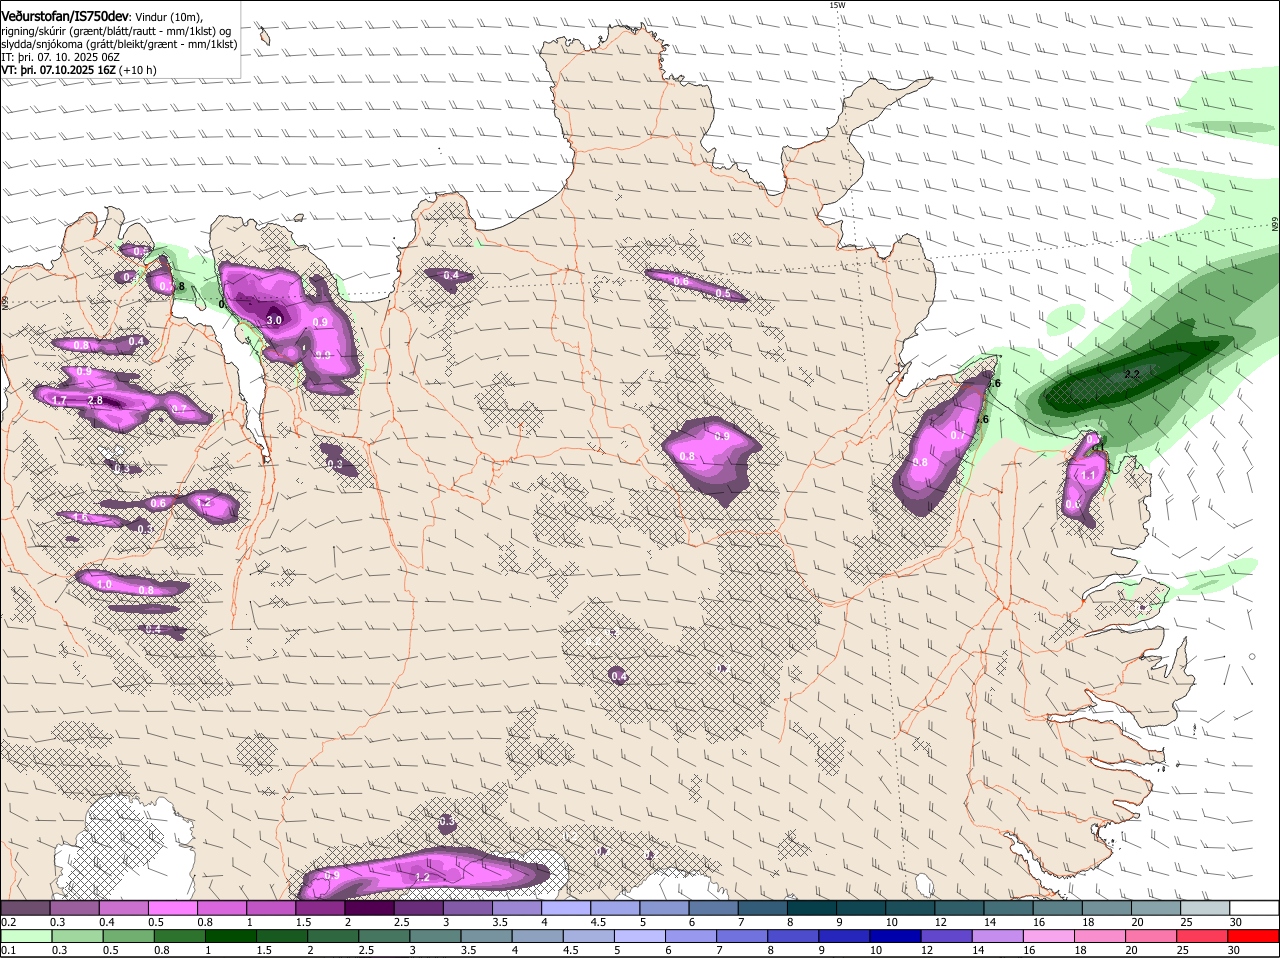Click the '2.8' precipitation value label on the map
Screen dimensions: 1280x958
[x=96, y=400]
